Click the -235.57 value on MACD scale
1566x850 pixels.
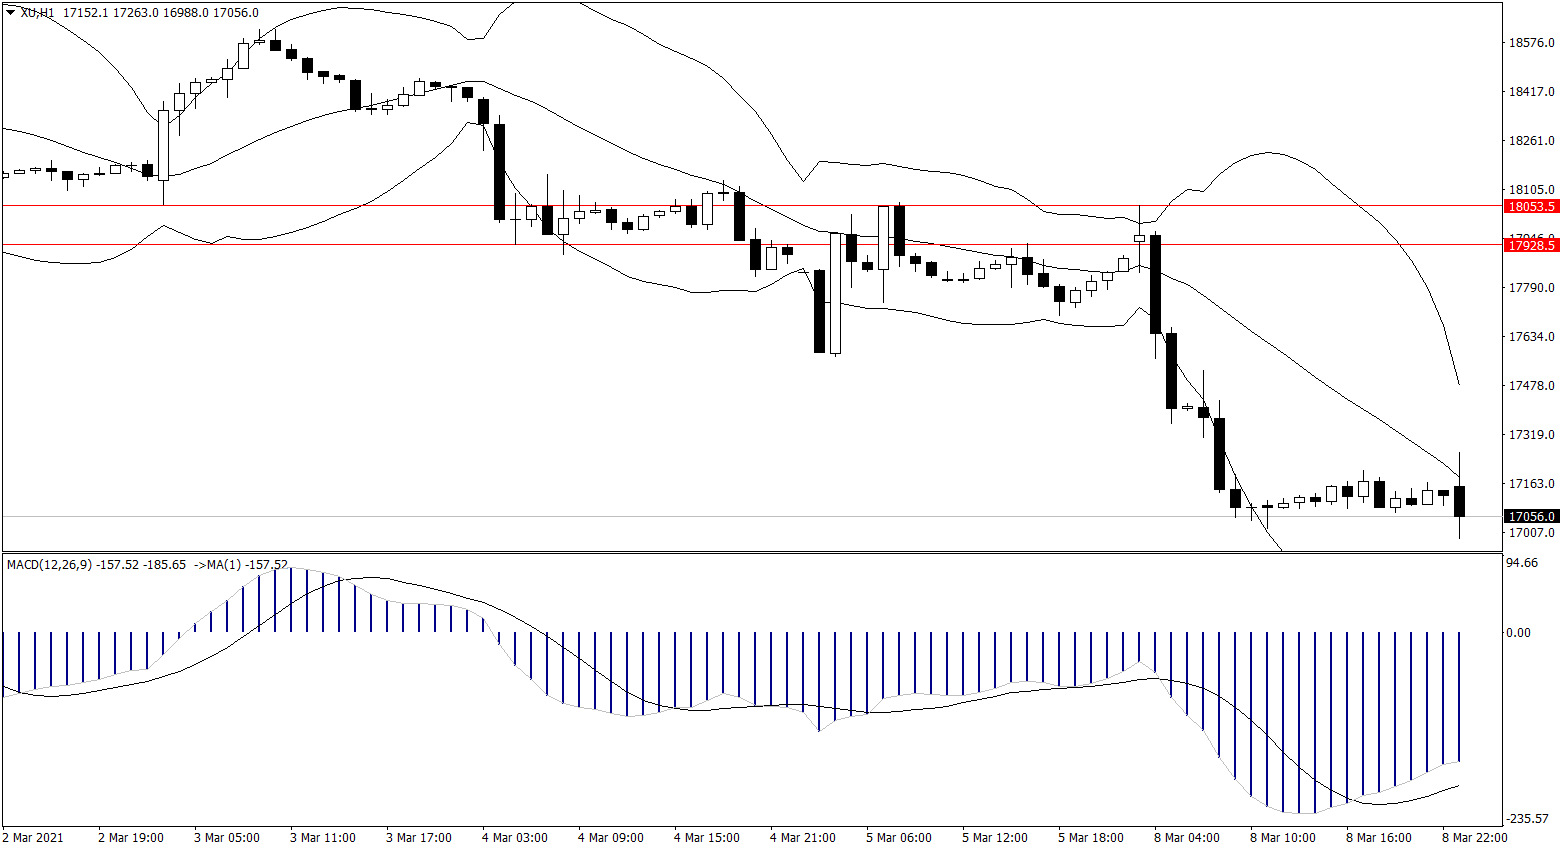(1527, 819)
